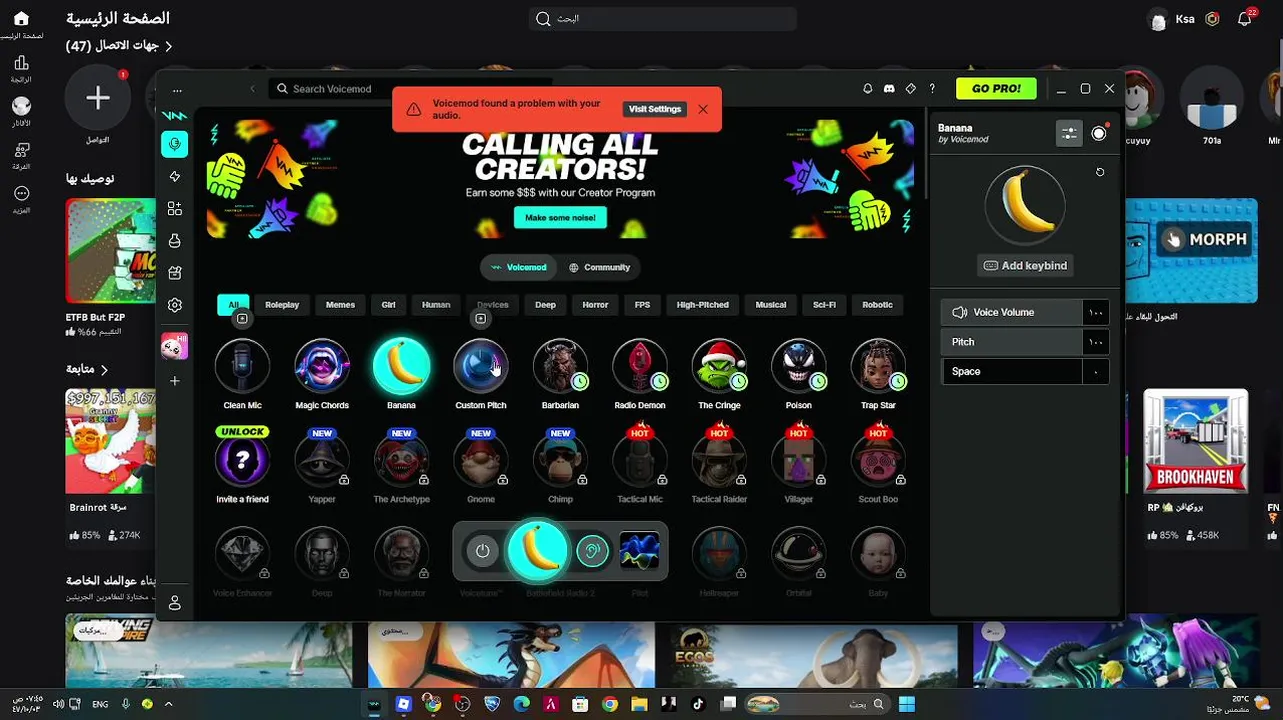Open Roblox notifications bell with badge
Viewport: 1283px width, 720px height.
1245,18
